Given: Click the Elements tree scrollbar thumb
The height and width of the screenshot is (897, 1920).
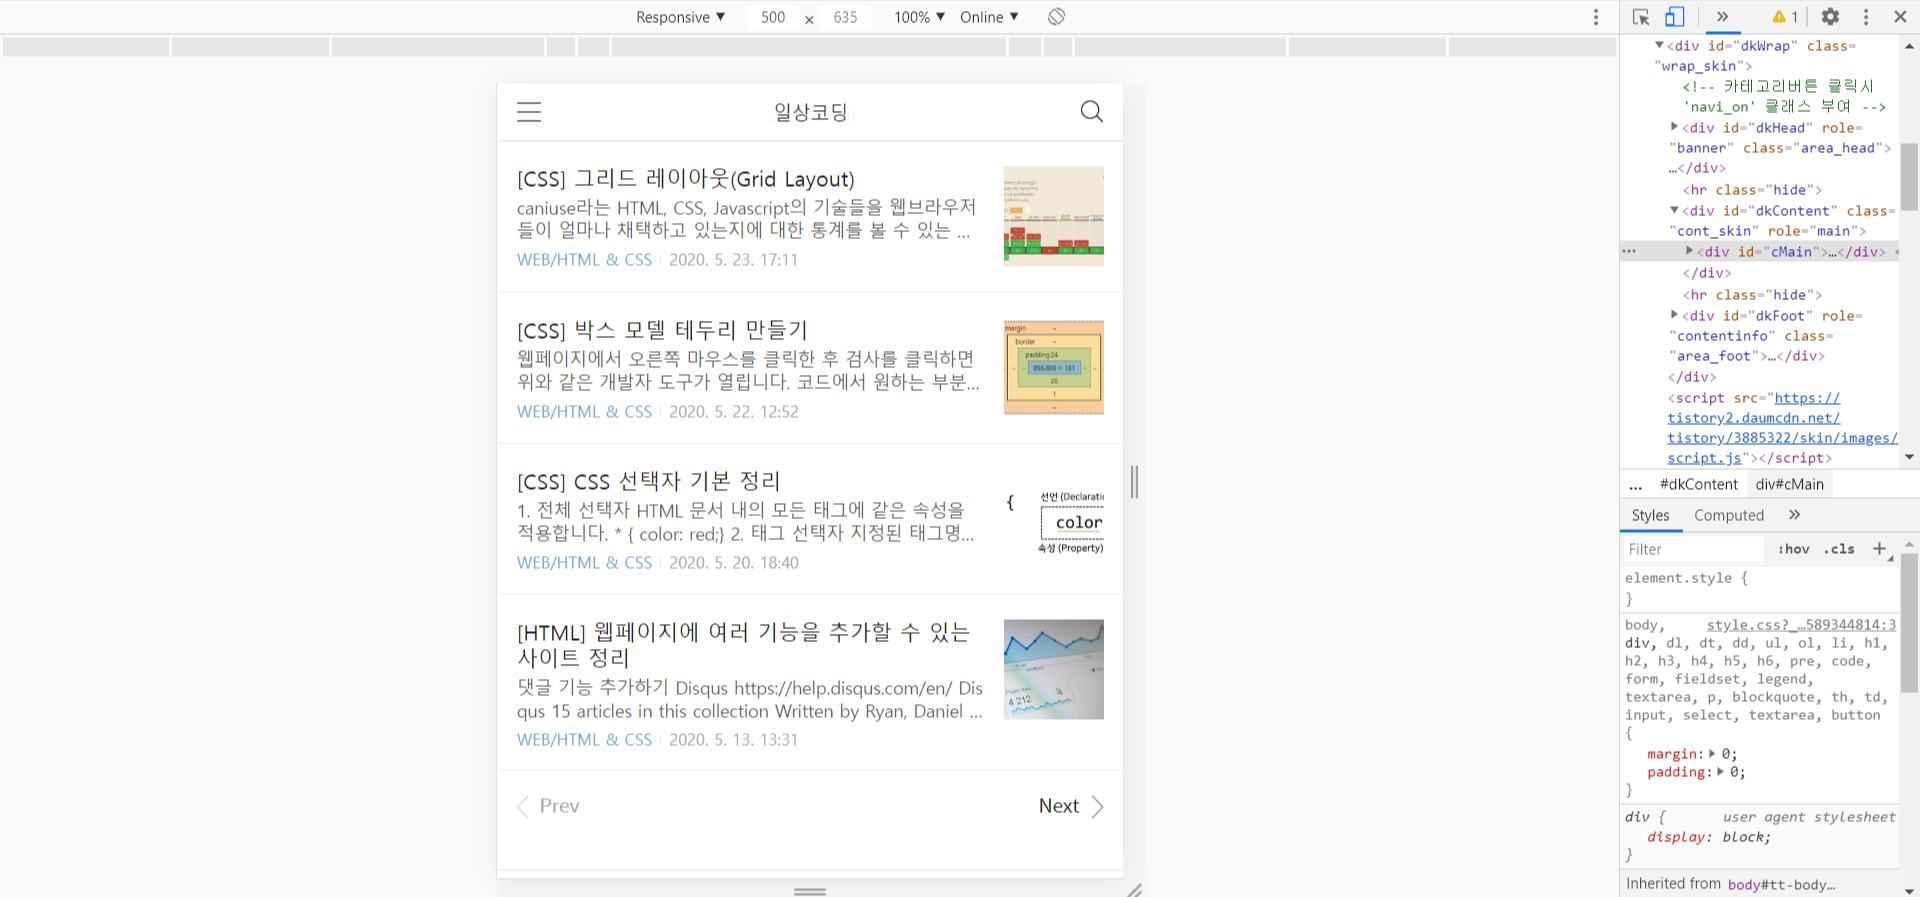Looking at the screenshot, I should coord(1909,177).
